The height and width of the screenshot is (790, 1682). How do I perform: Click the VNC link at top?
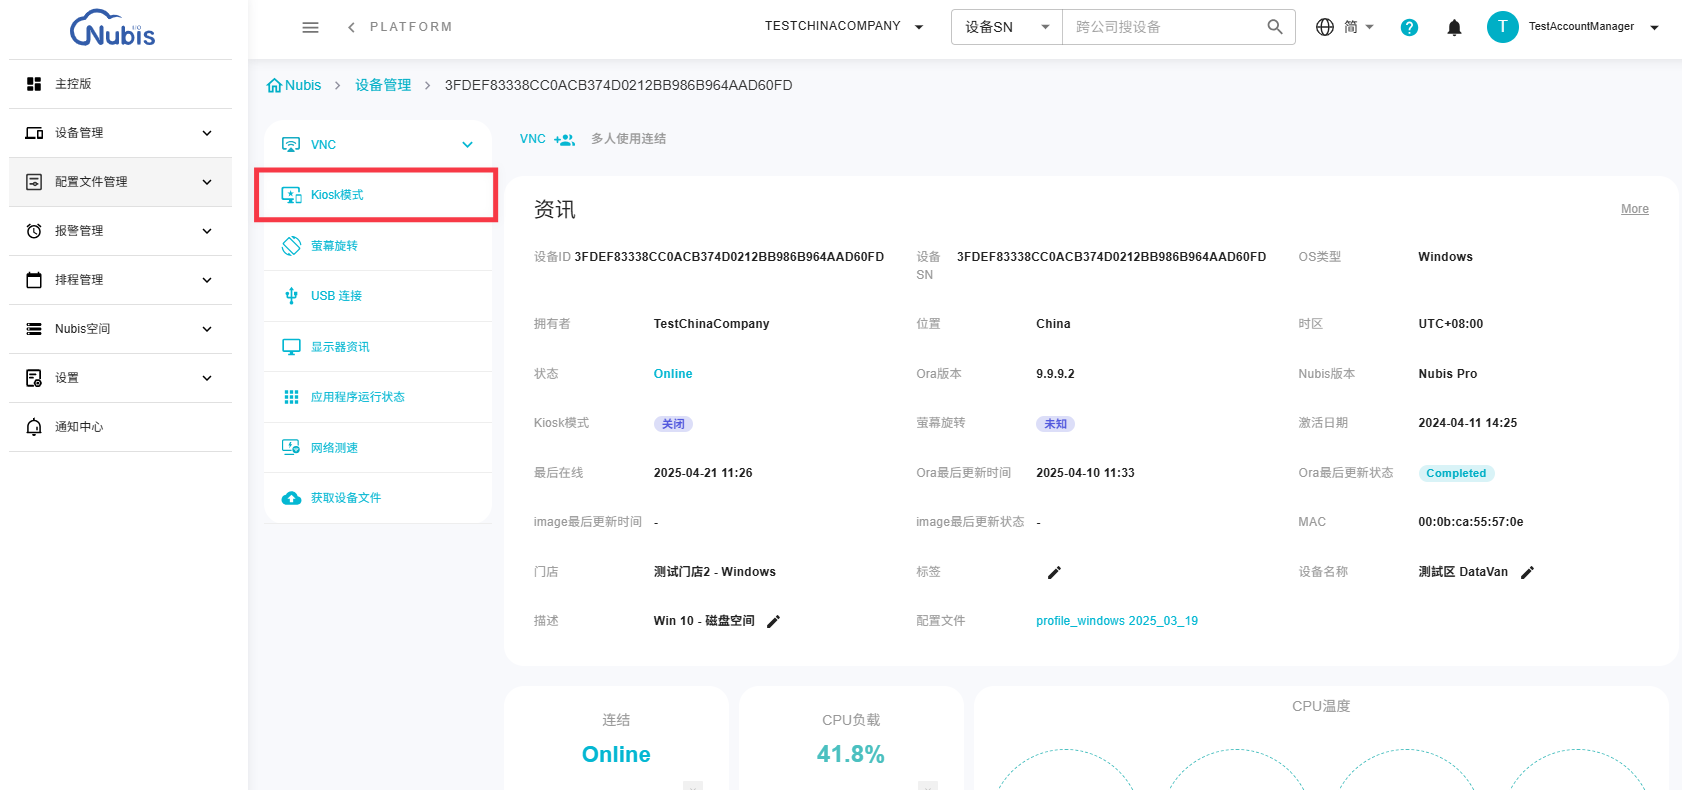pyautogui.click(x=533, y=139)
